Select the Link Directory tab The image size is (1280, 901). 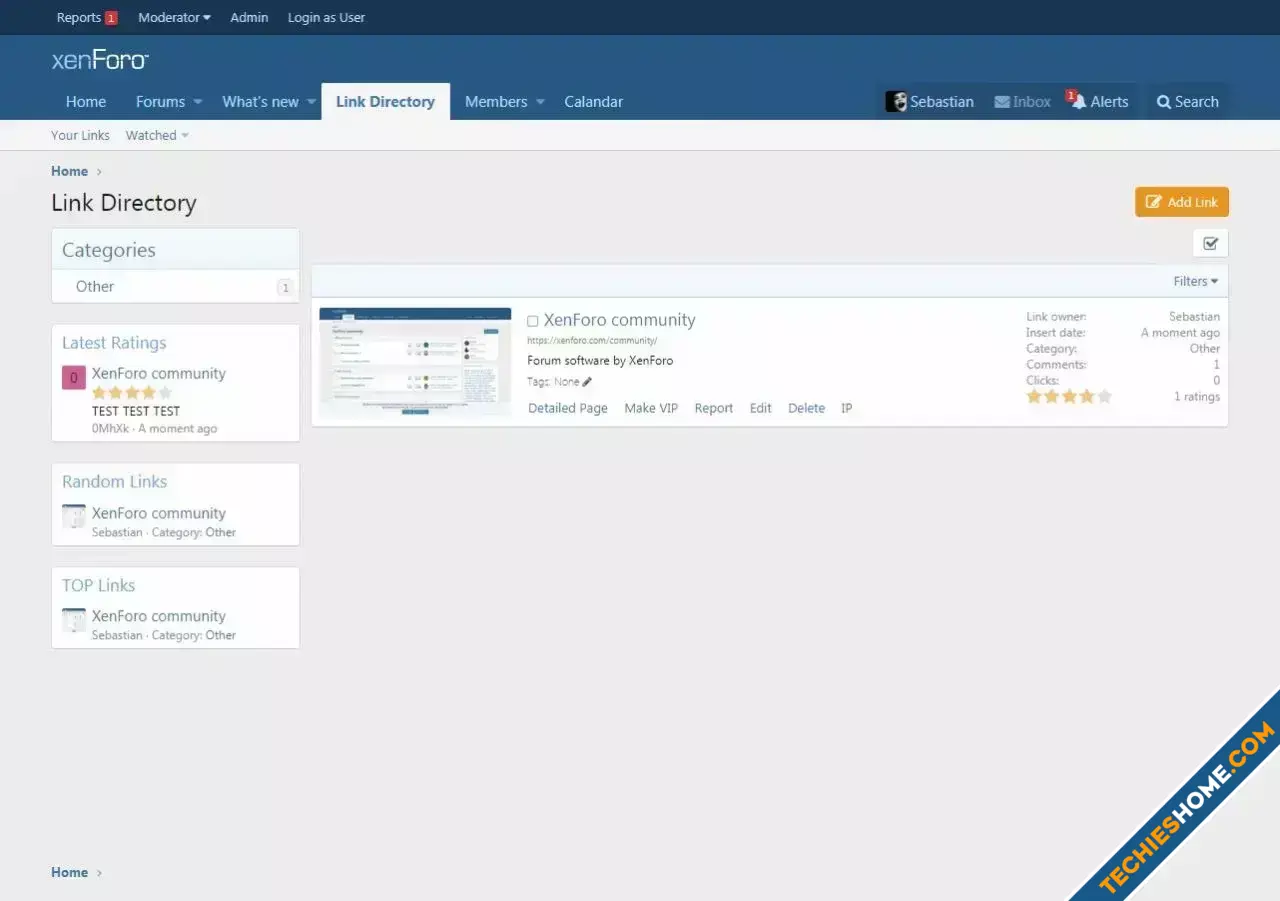tap(385, 102)
